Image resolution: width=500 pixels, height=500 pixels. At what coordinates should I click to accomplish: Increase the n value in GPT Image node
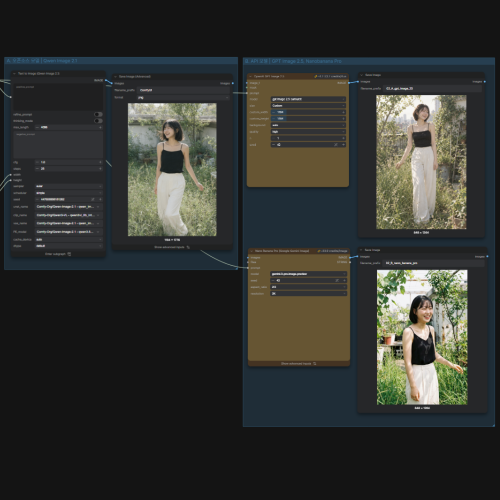(343, 138)
